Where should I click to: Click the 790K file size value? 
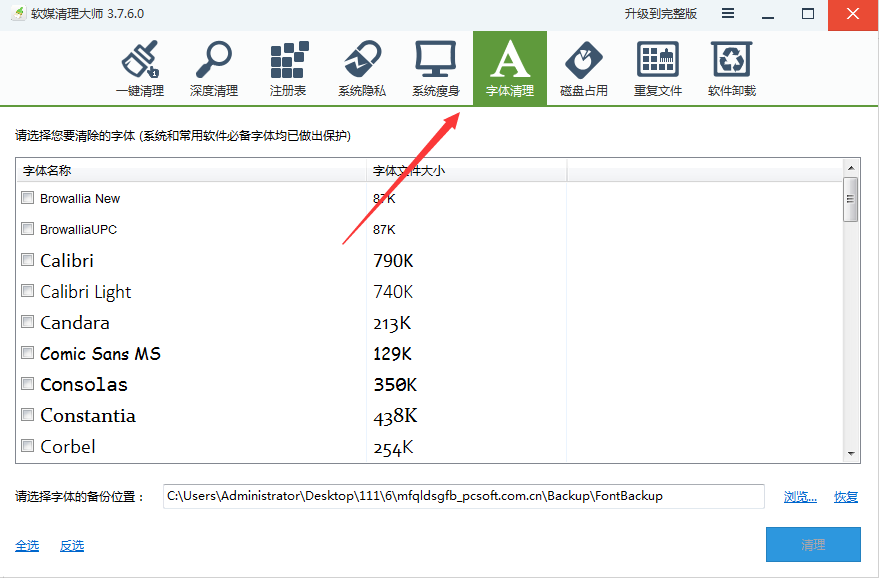(x=393, y=261)
